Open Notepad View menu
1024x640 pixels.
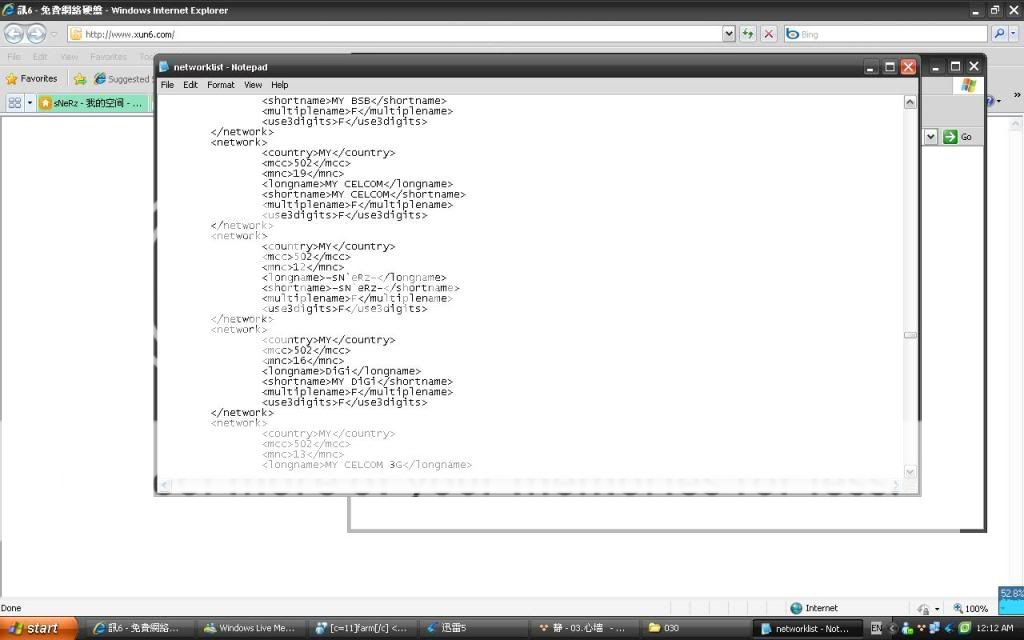[253, 85]
